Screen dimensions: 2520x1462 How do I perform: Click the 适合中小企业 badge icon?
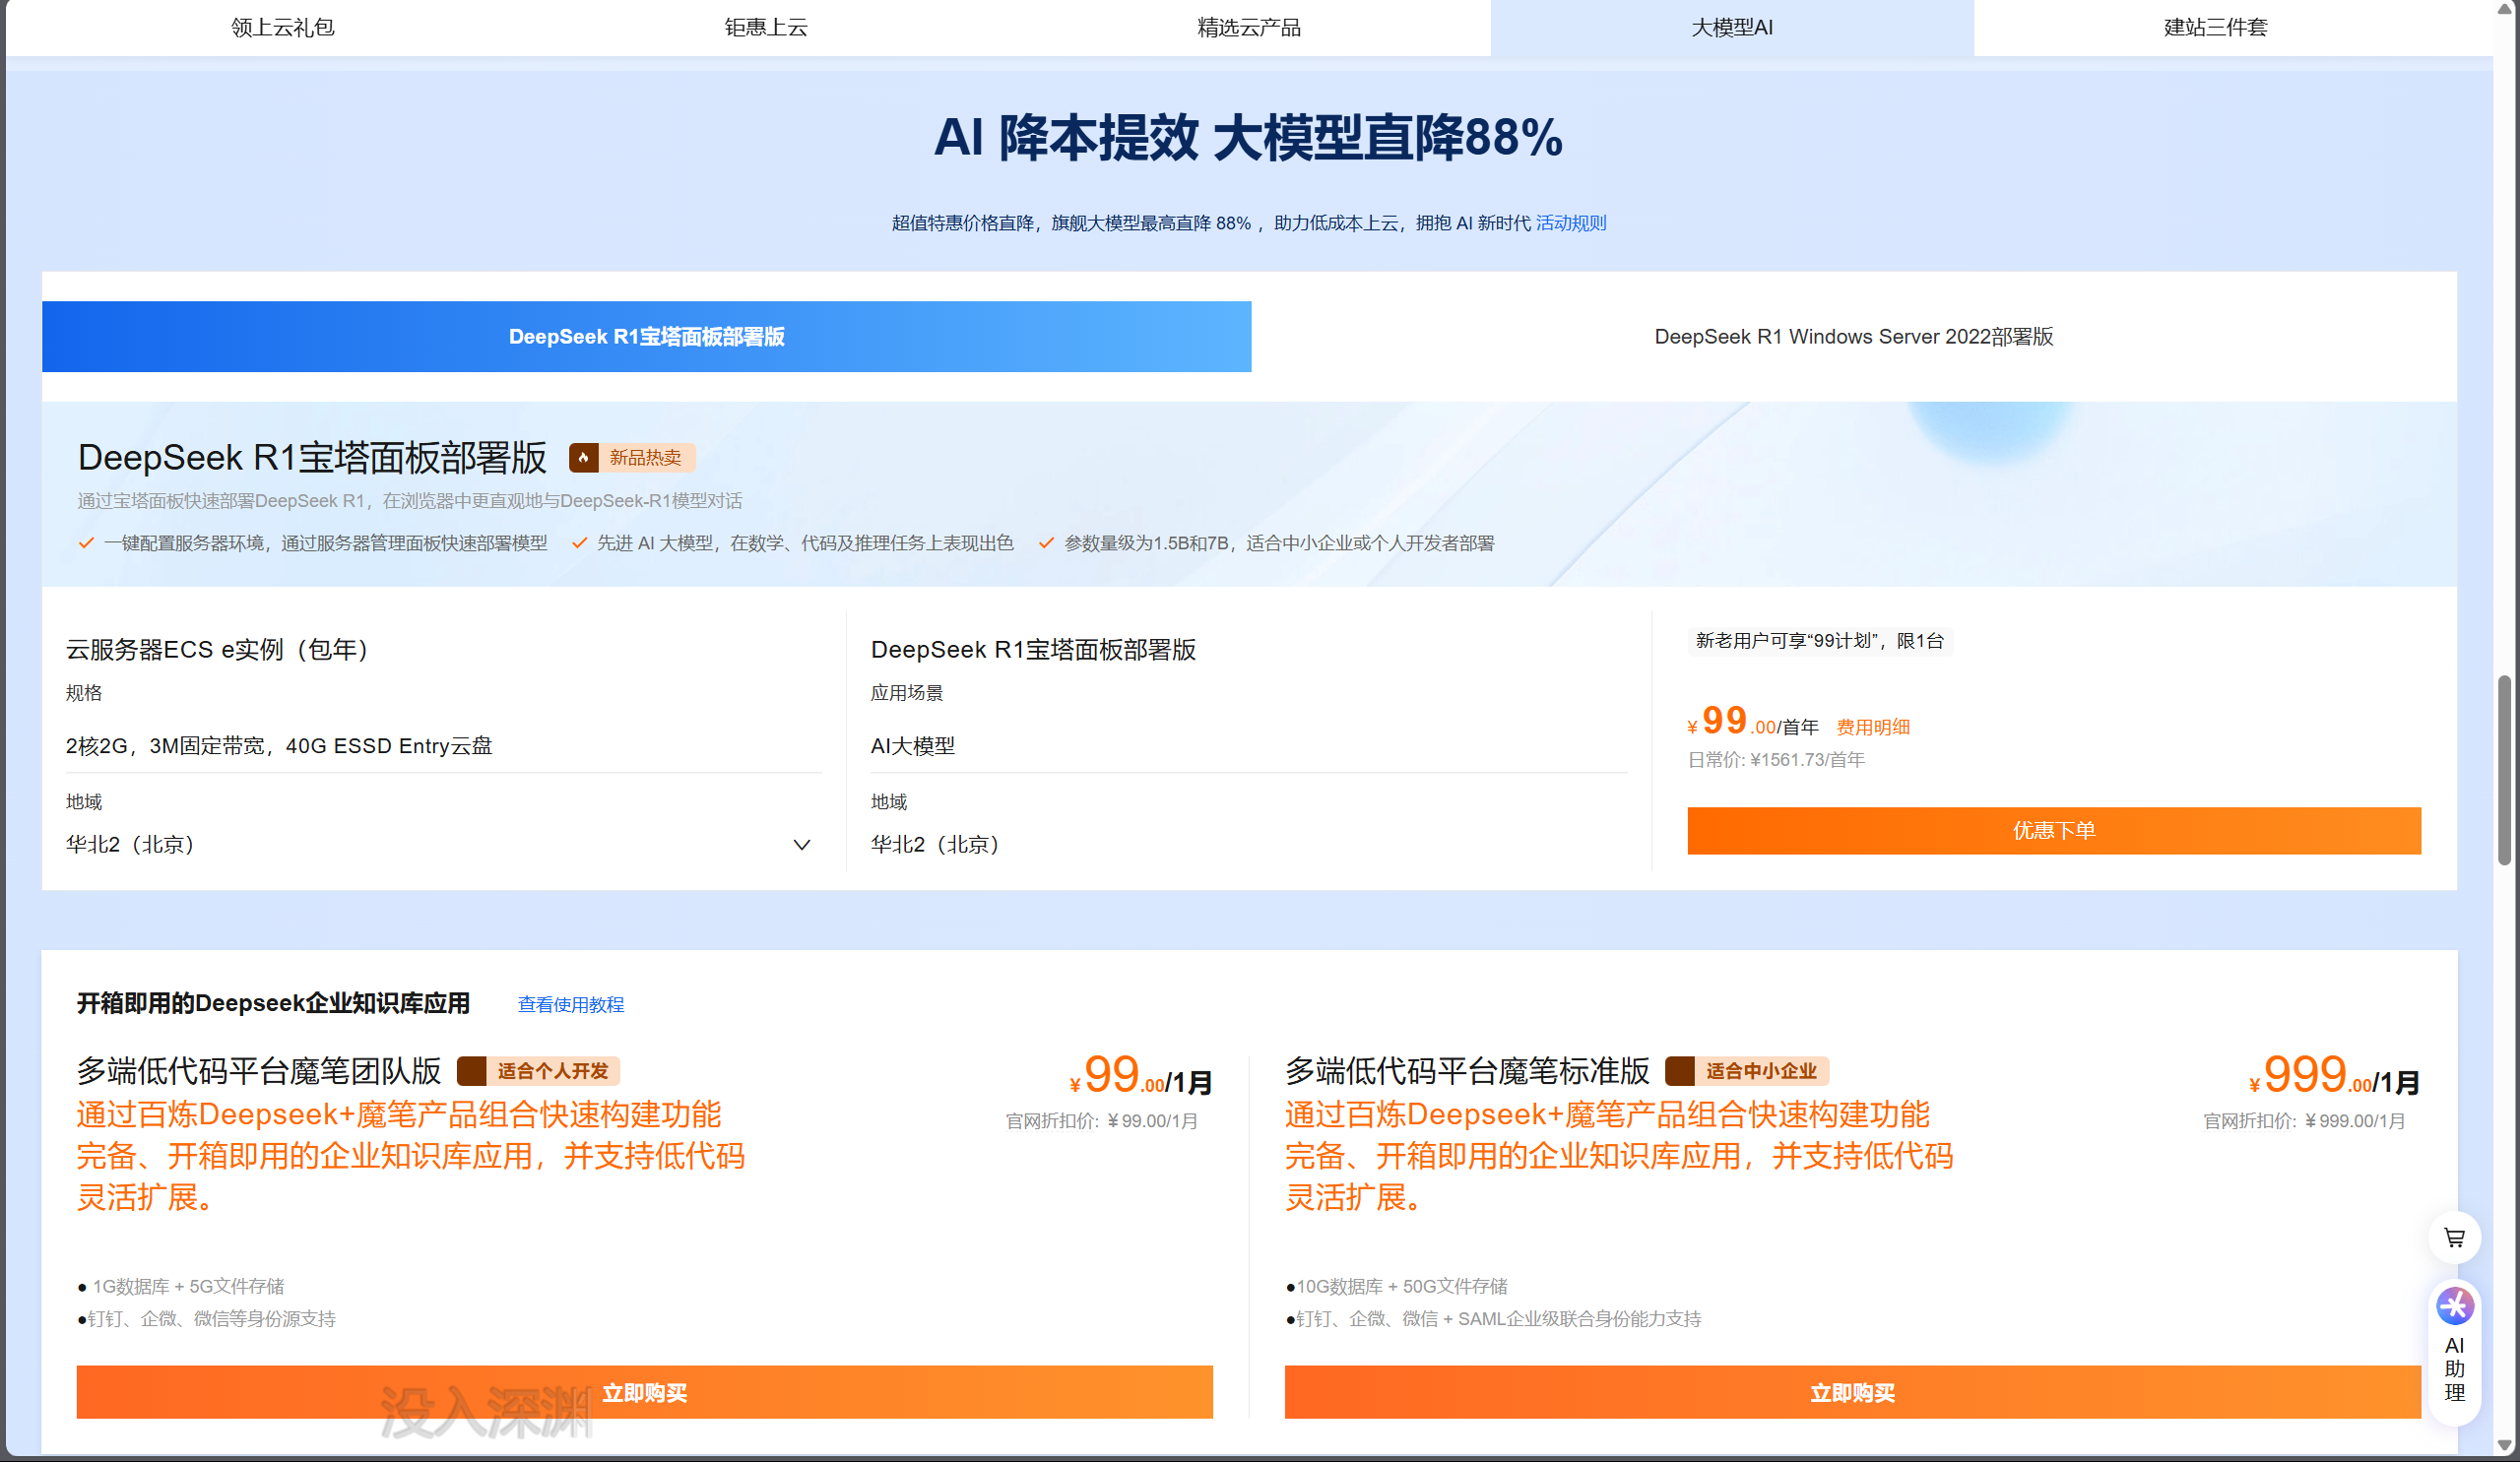1682,1070
